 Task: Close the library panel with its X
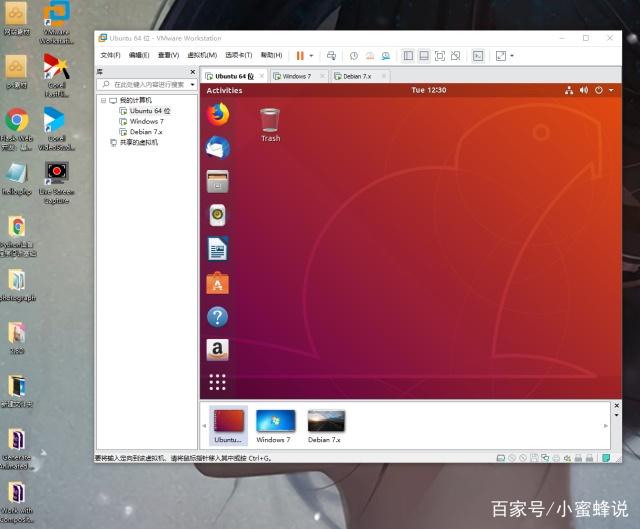(193, 72)
